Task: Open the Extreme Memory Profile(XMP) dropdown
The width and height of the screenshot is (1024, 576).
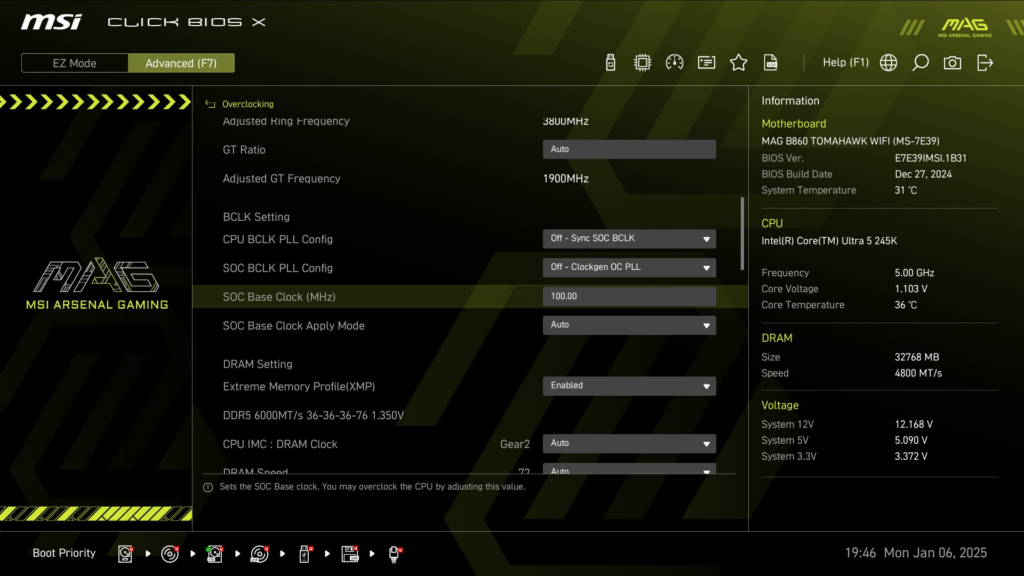Action: (628, 385)
